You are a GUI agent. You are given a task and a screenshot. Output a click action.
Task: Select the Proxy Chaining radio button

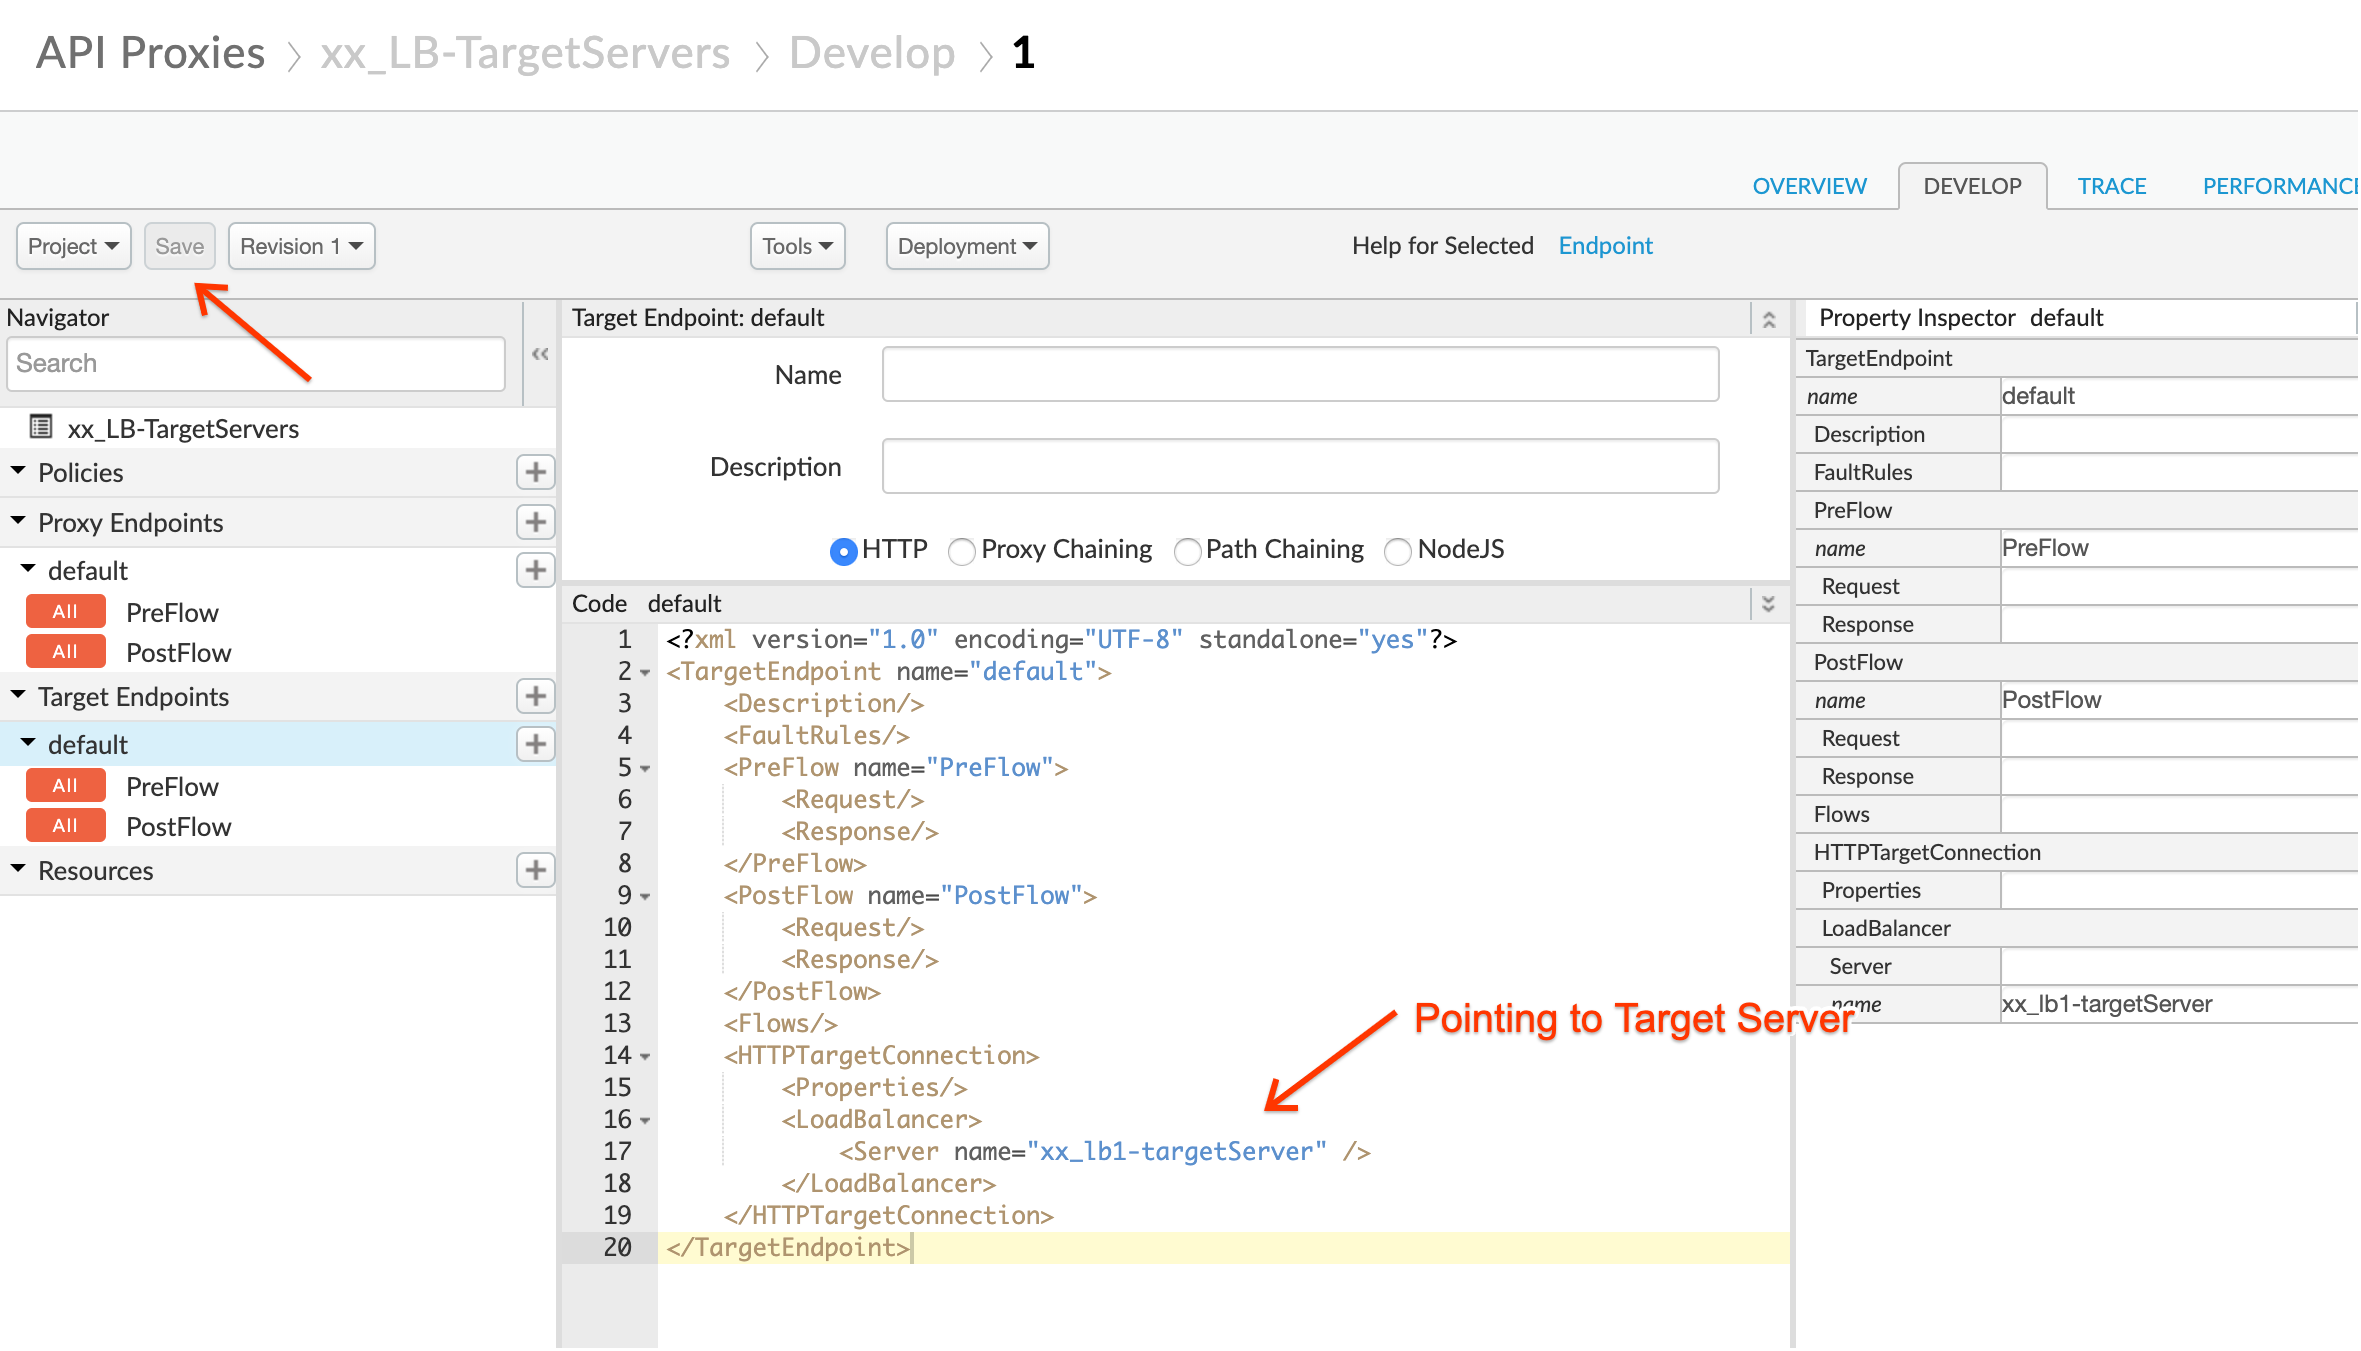coord(962,551)
